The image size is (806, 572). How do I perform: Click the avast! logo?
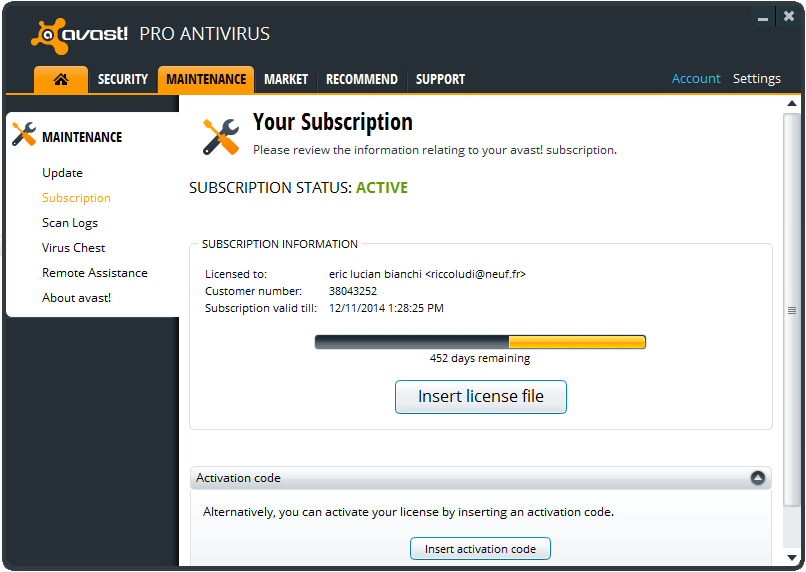(x=79, y=35)
